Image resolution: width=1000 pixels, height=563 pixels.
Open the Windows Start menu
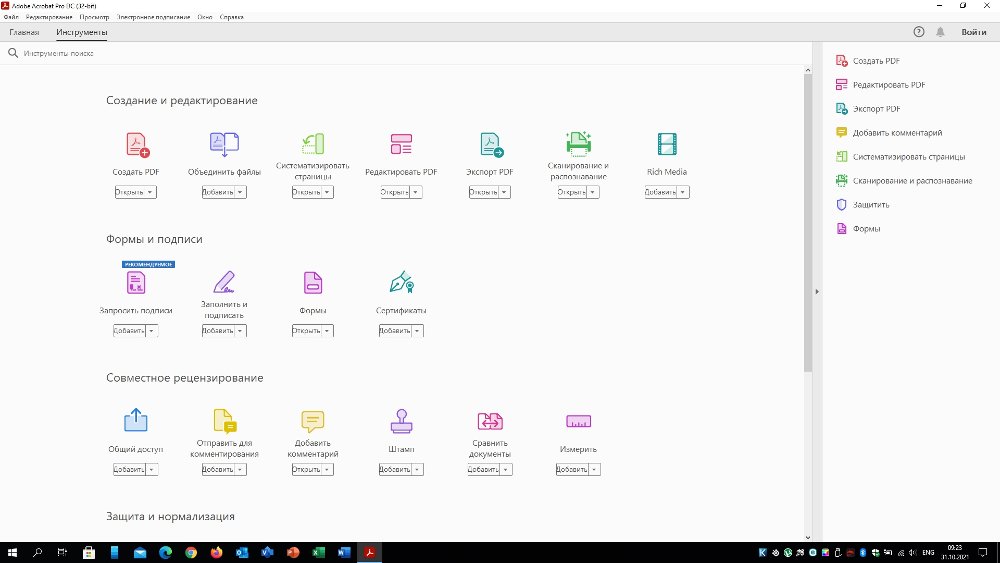point(12,552)
